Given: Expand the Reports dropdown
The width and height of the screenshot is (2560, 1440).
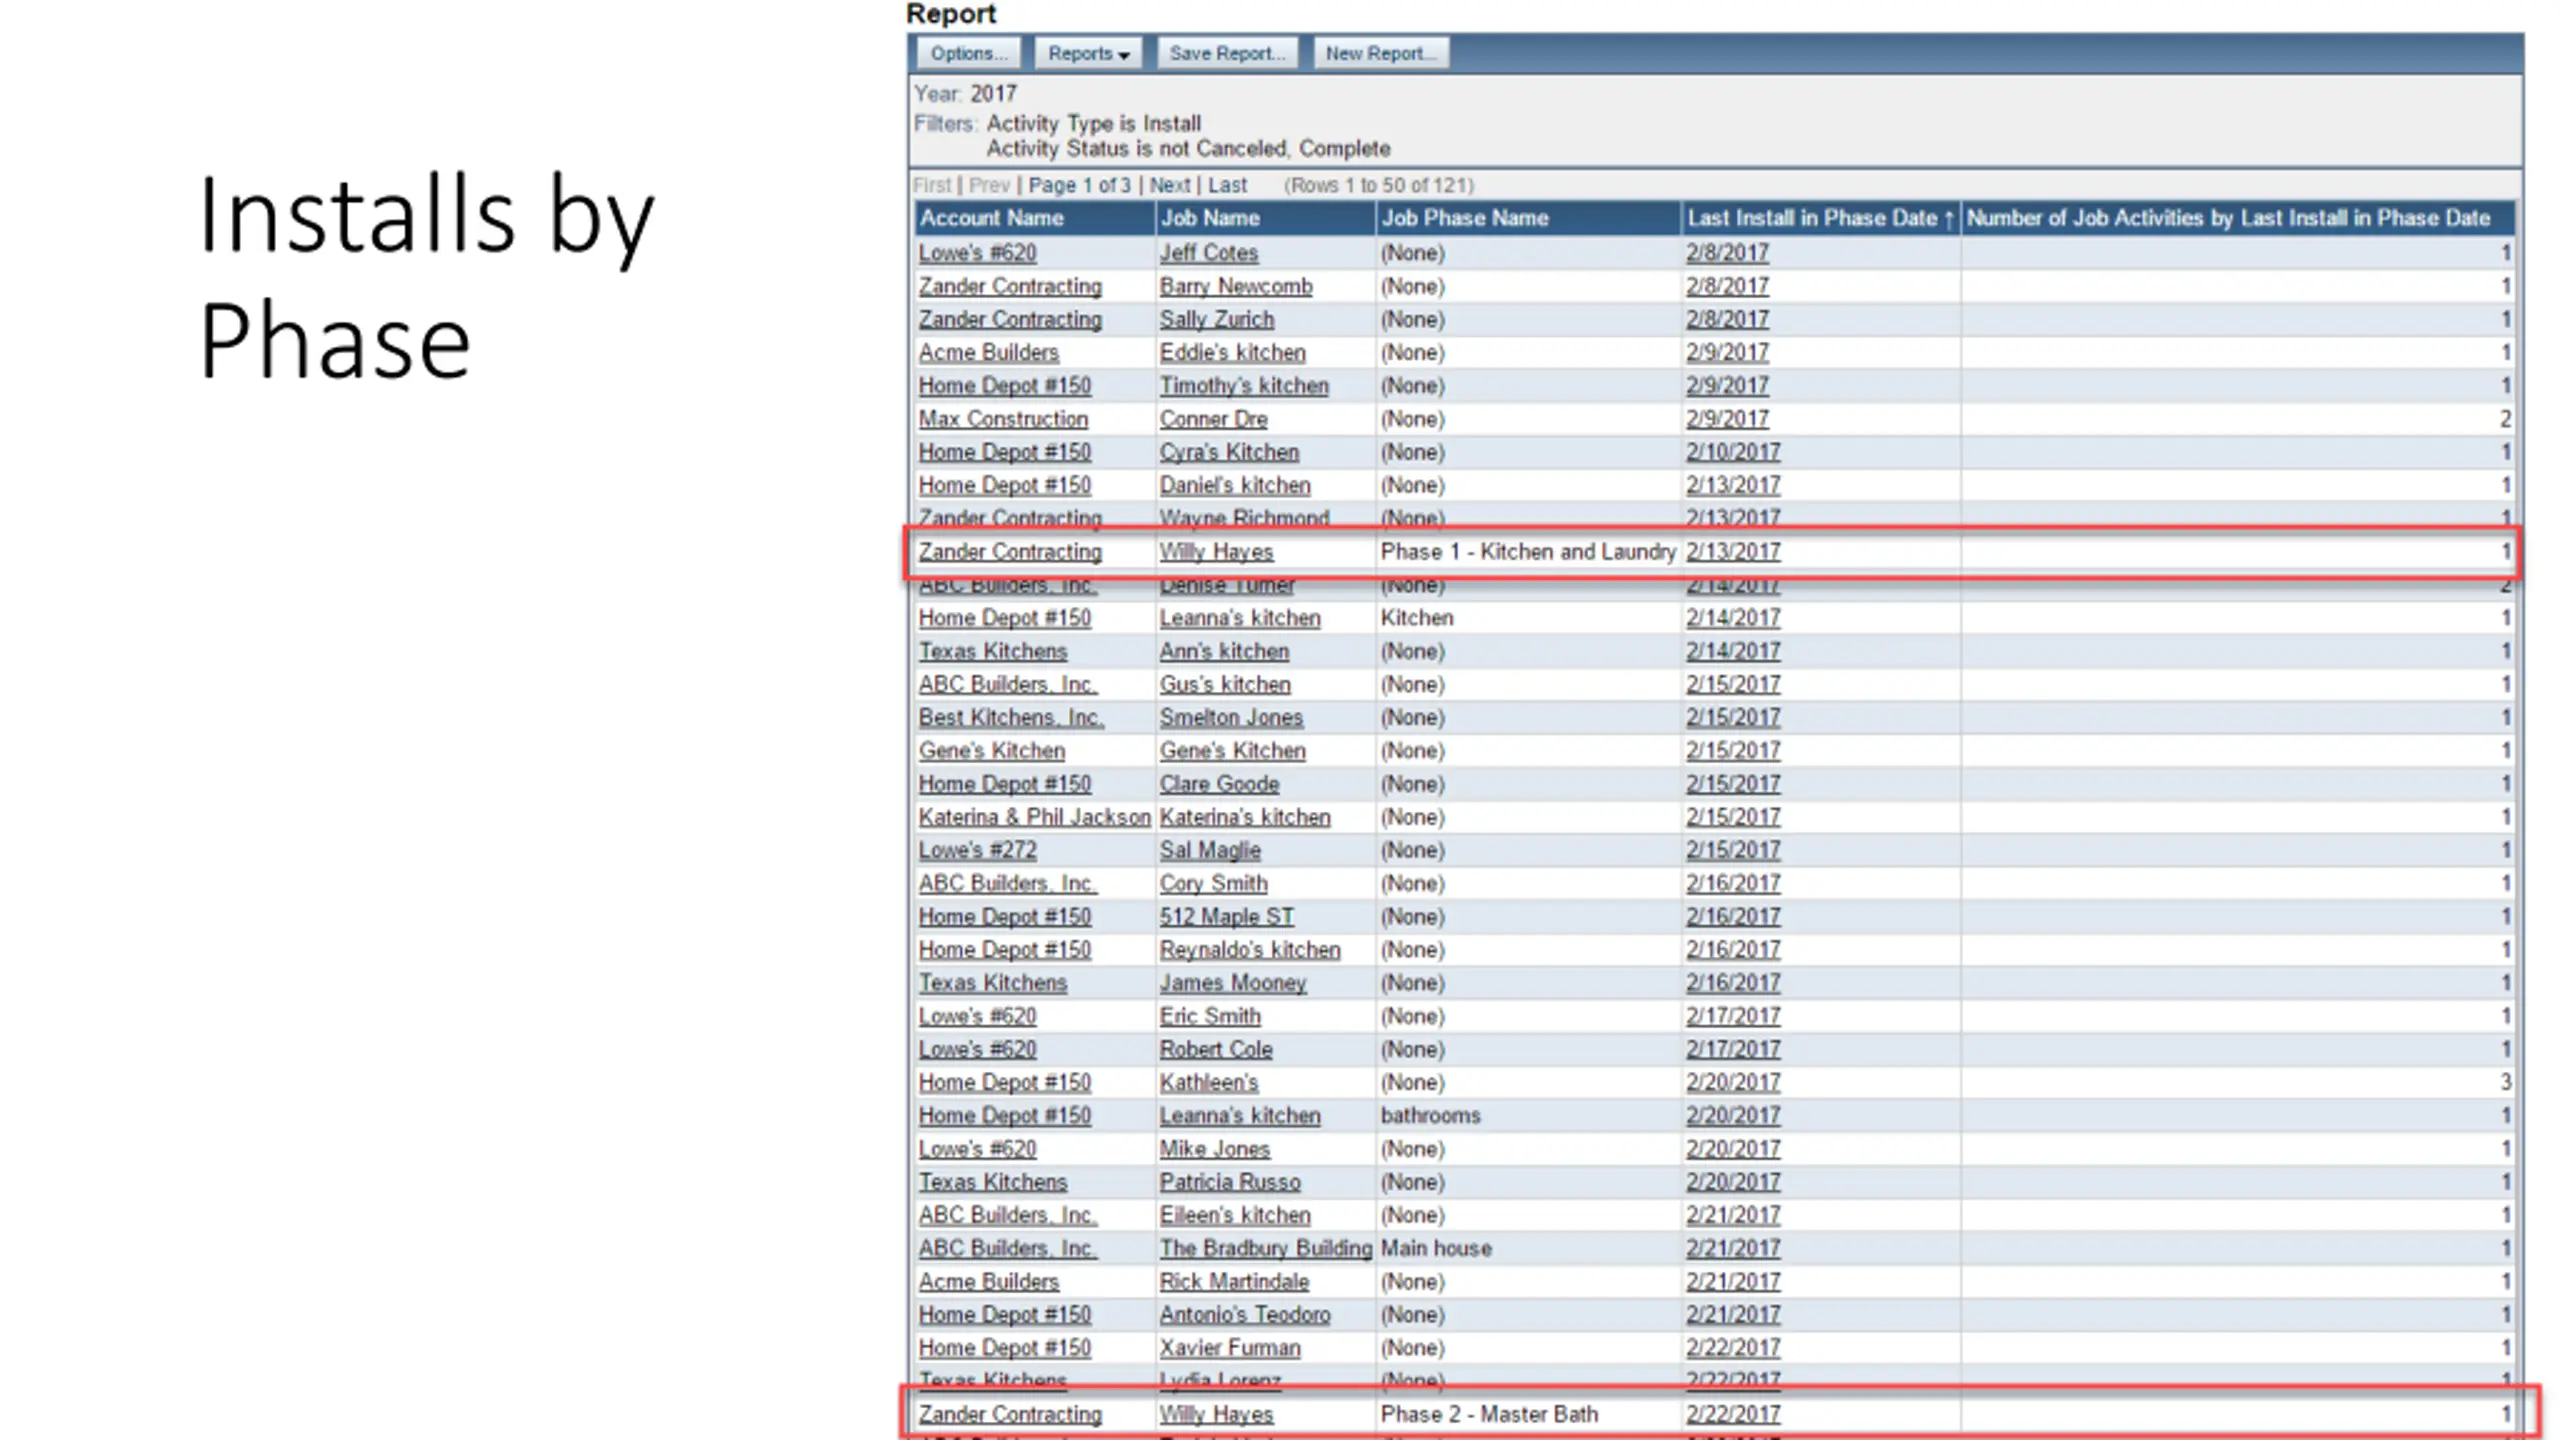Looking at the screenshot, I should 1087,54.
